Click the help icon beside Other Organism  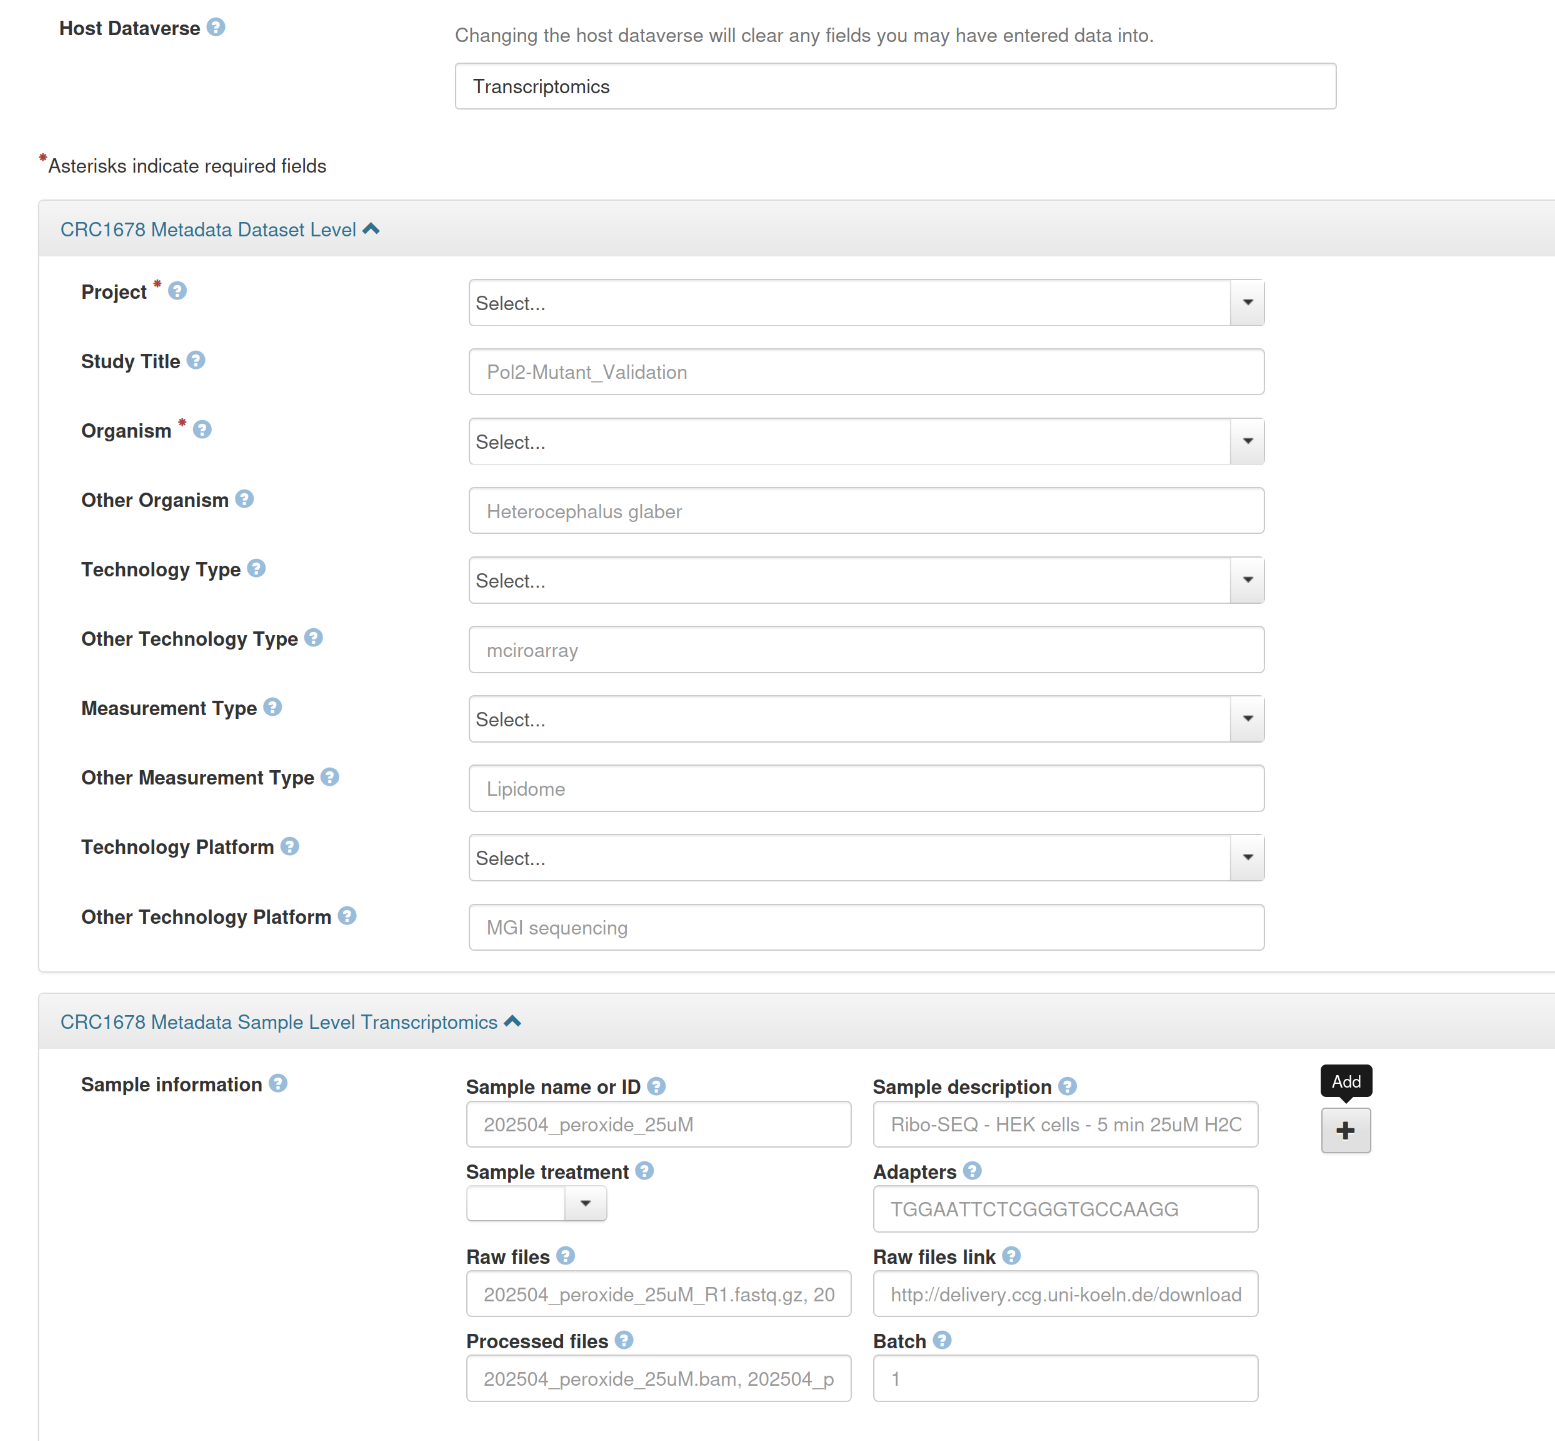pyautogui.click(x=244, y=499)
